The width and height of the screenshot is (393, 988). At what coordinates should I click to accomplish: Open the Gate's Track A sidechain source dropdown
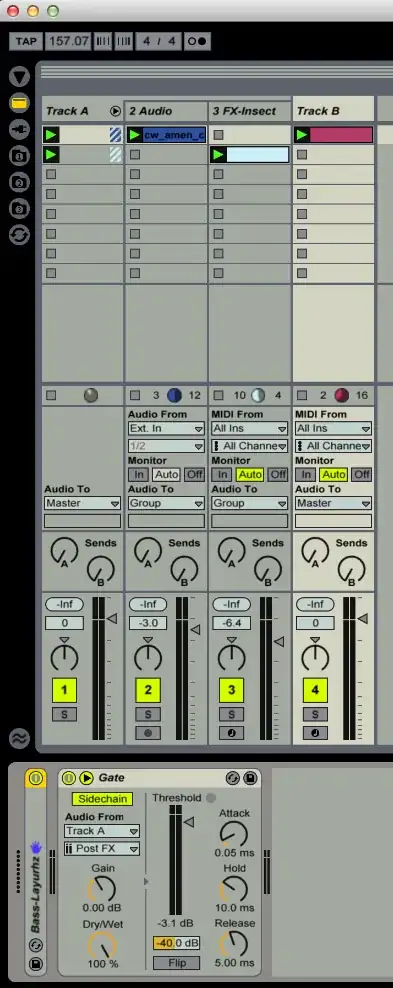click(102, 831)
